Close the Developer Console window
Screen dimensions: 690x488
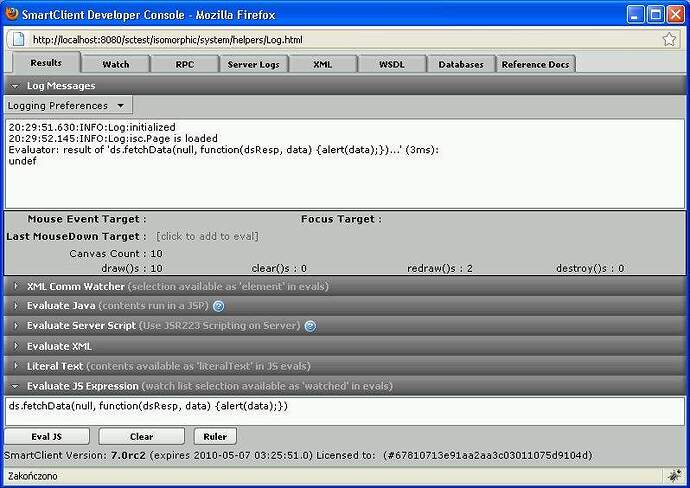[x=675, y=15]
